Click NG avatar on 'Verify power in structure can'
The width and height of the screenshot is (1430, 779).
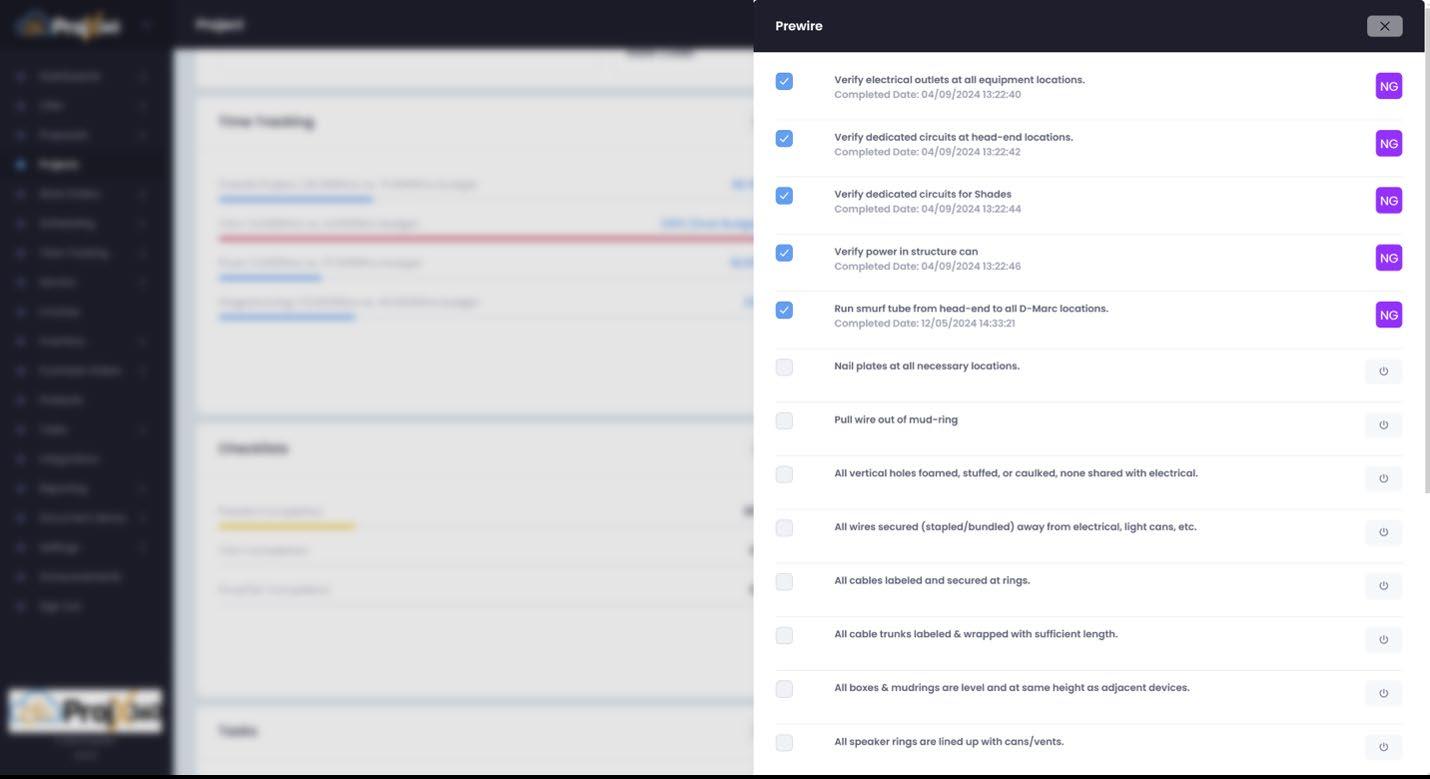pyautogui.click(x=1389, y=258)
